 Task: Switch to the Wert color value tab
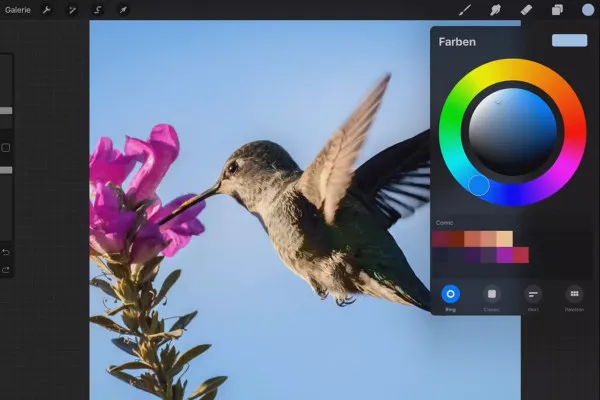click(x=533, y=294)
